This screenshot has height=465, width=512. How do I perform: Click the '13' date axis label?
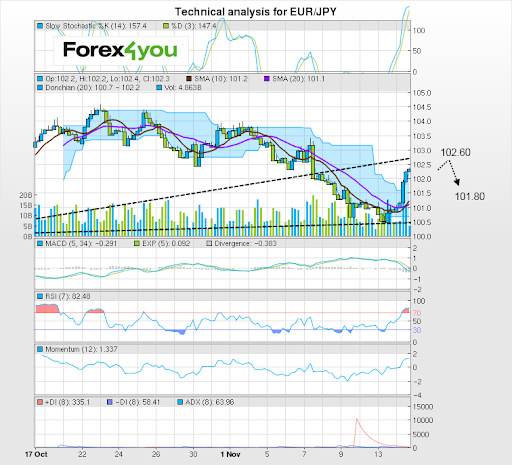pyautogui.click(x=378, y=454)
